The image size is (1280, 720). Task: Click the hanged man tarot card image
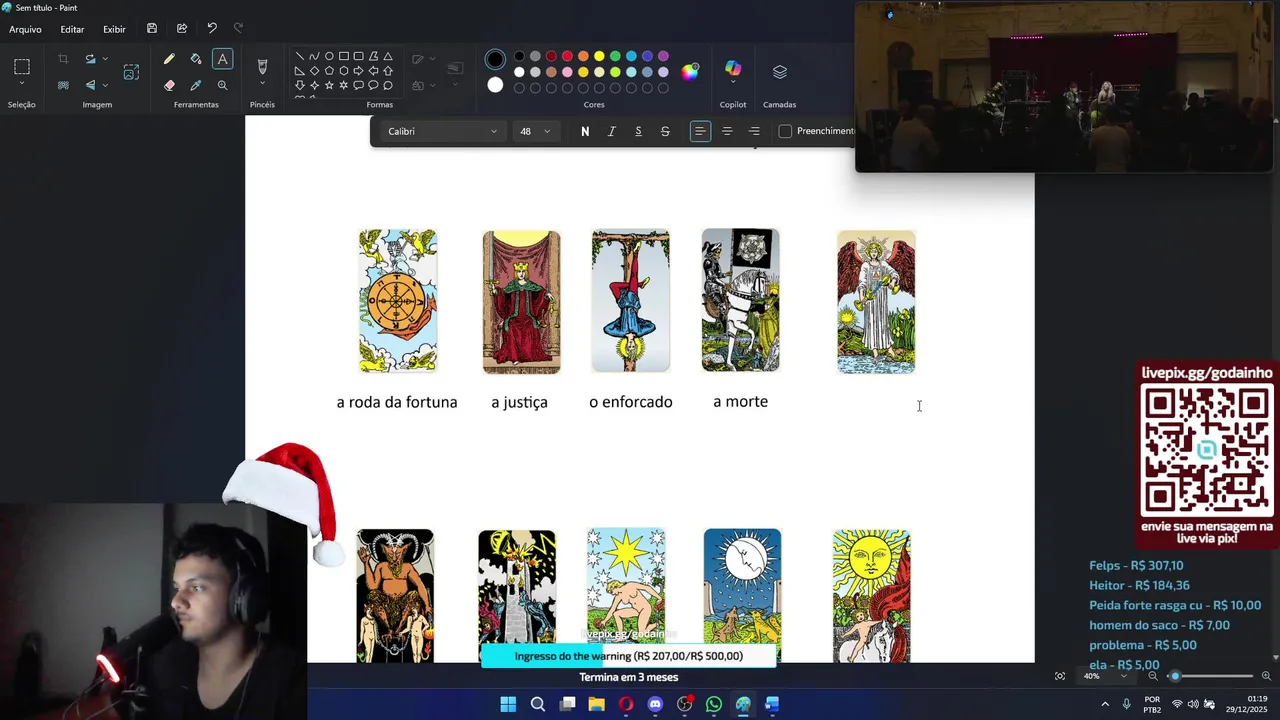[631, 301]
